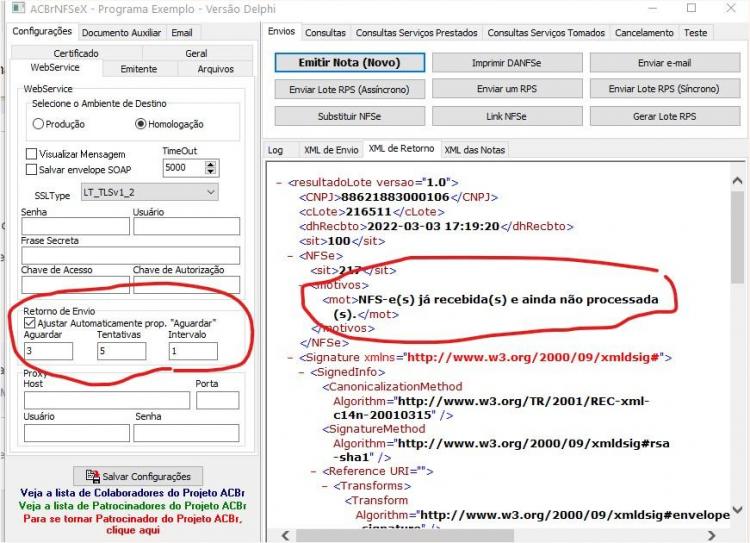Show XML de Retorno tab
This screenshot has width=750, height=543.
coord(402,149)
